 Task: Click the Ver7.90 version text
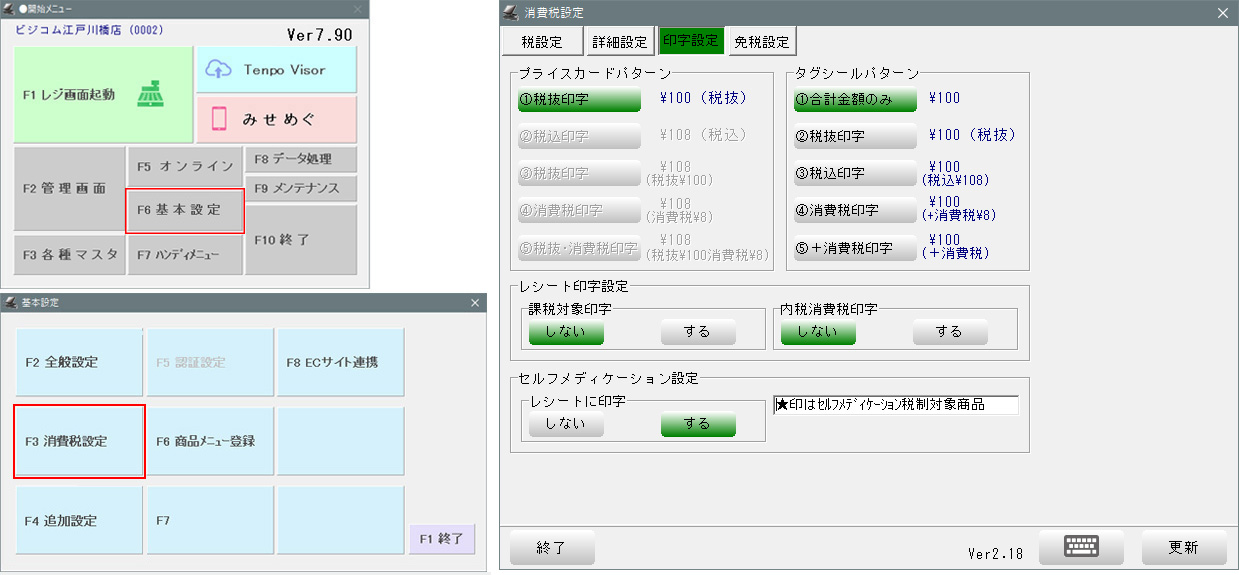(x=320, y=35)
